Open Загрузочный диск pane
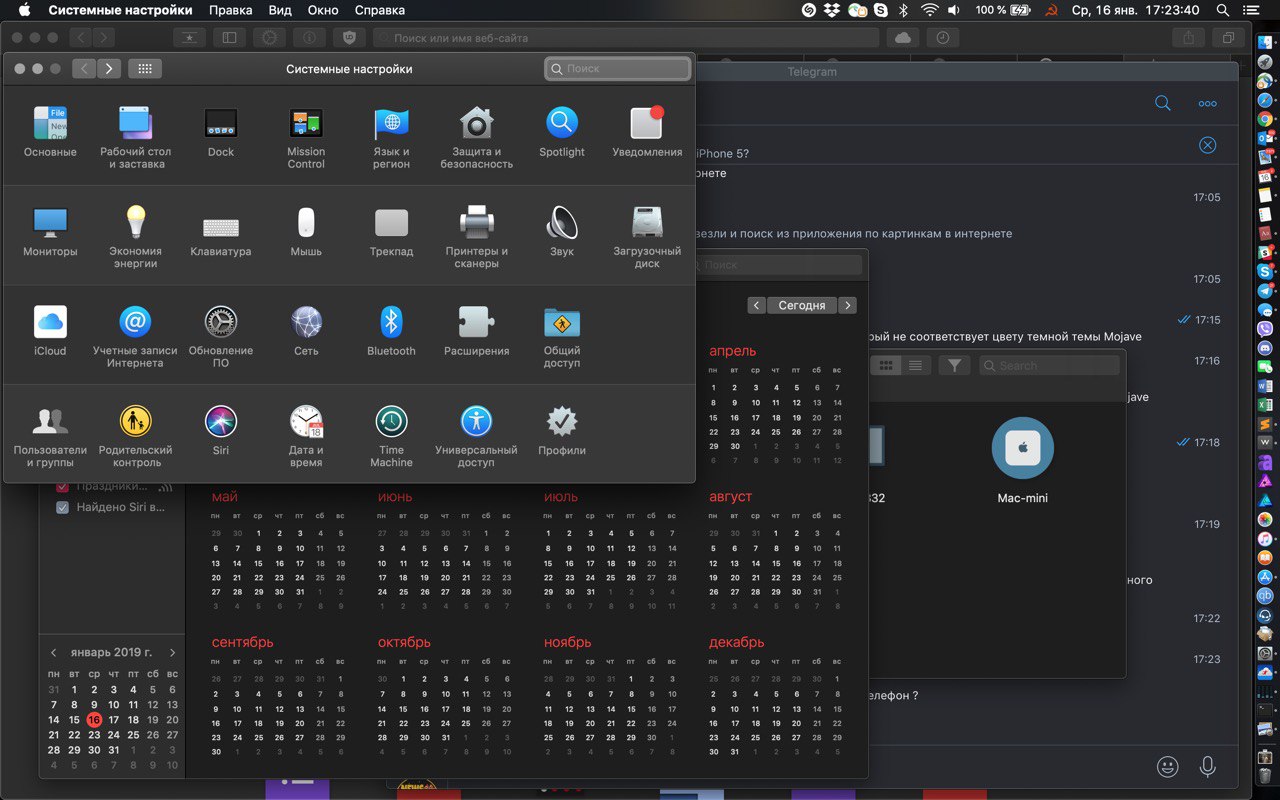This screenshot has width=1280, height=800. tap(647, 237)
